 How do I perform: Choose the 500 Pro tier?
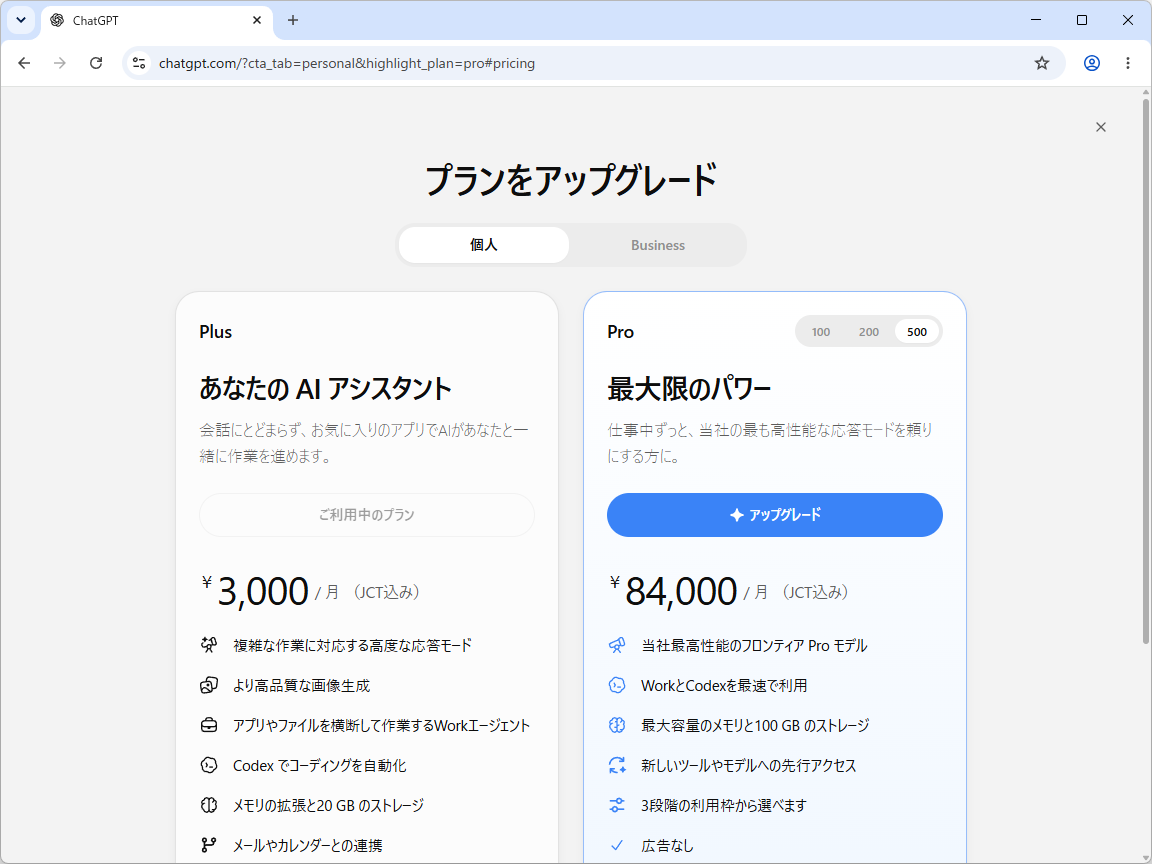tap(917, 332)
